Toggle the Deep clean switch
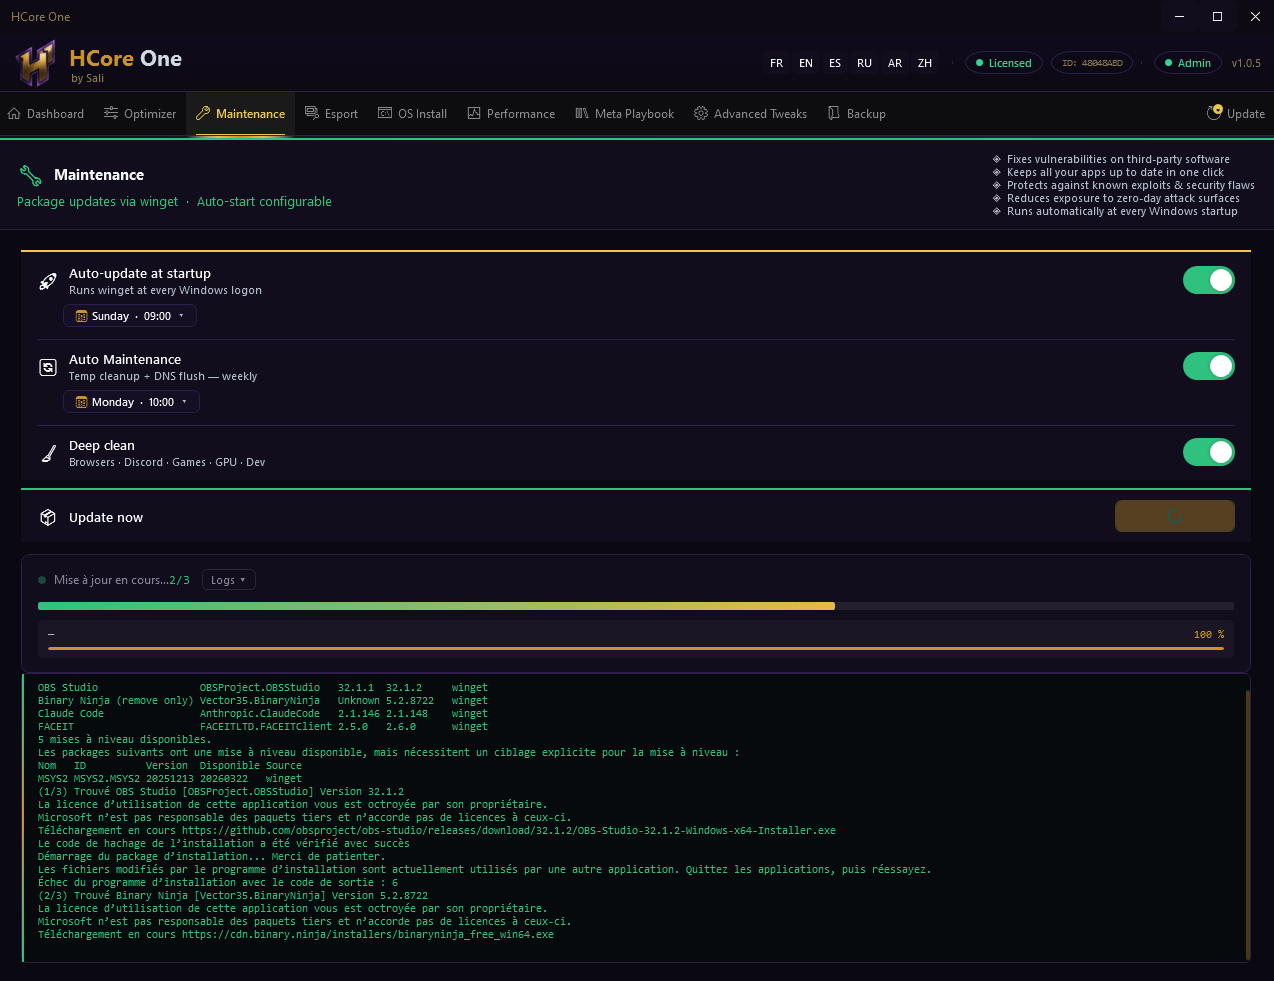The width and height of the screenshot is (1274, 981). (1209, 452)
